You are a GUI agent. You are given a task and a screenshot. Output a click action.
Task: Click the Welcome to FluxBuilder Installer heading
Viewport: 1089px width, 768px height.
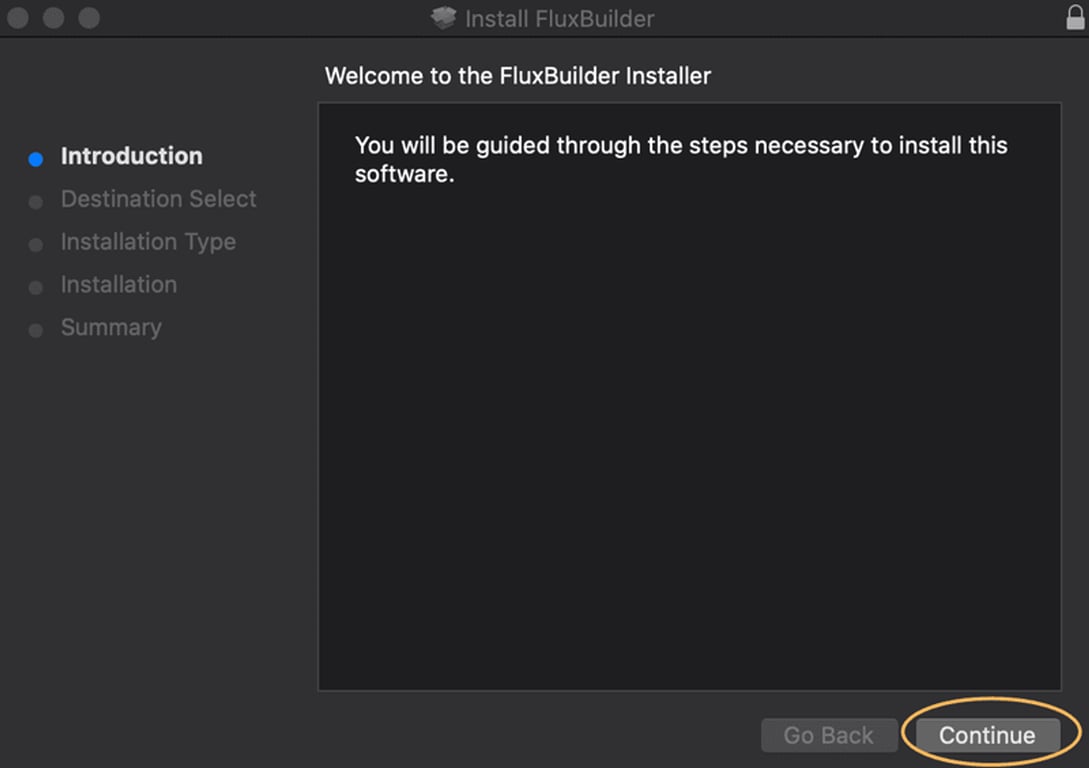pos(517,76)
